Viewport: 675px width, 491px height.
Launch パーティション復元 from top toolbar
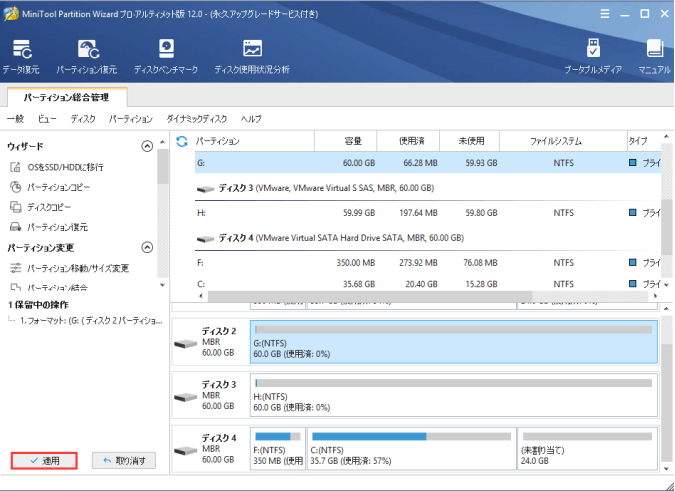point(87,56)
